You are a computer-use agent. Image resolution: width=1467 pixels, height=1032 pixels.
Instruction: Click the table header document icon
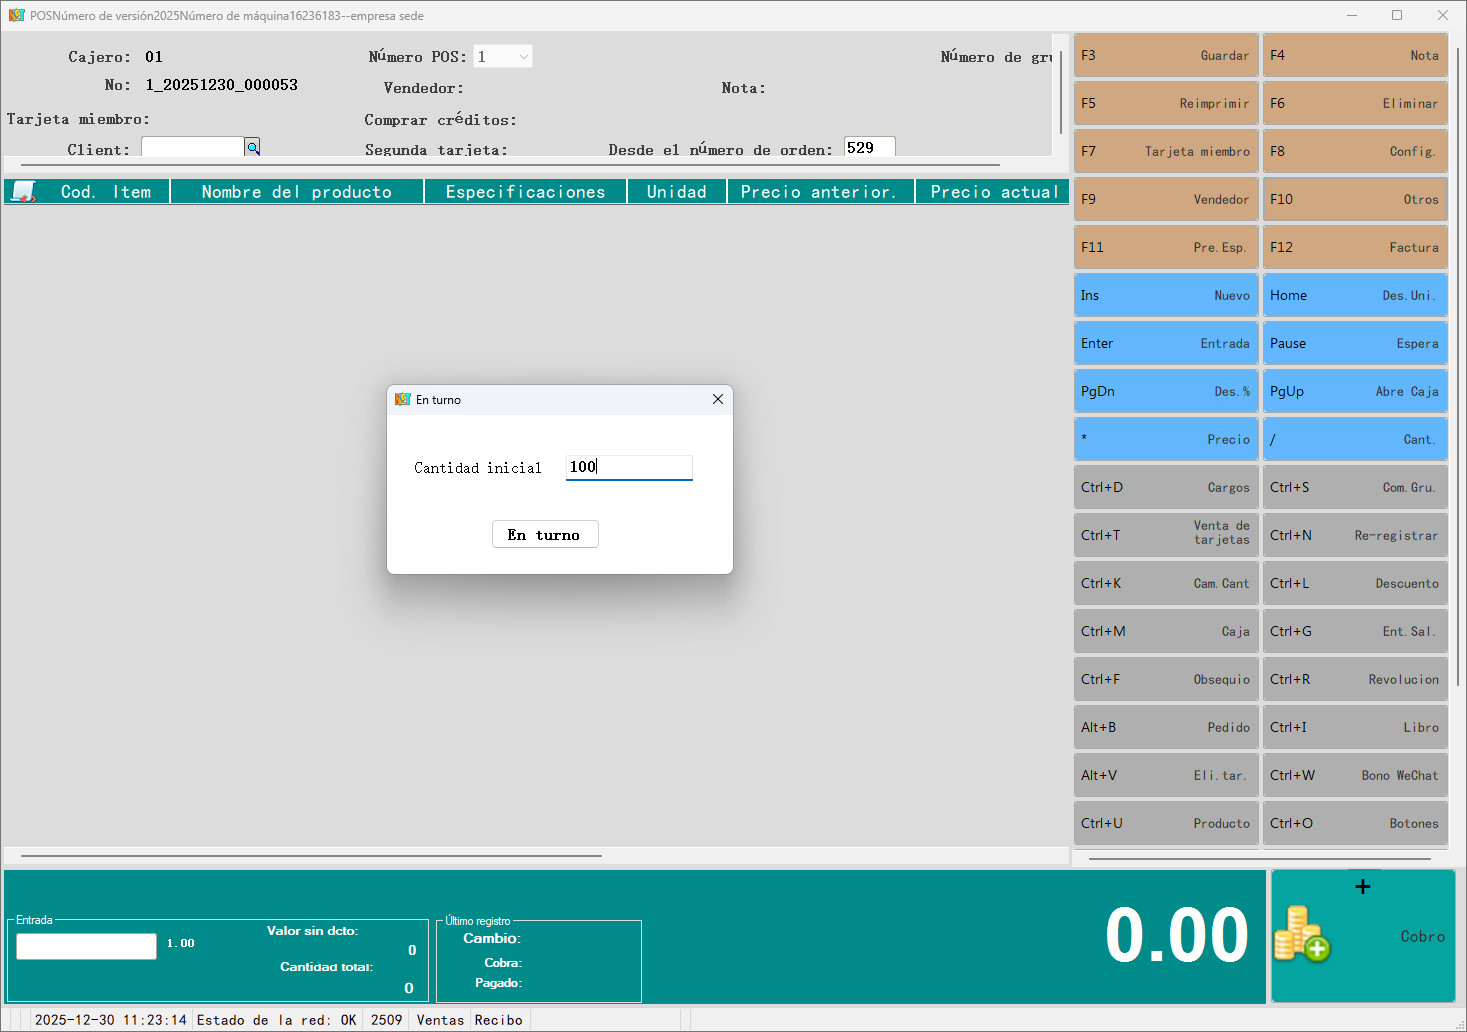(x=24, y=191)
